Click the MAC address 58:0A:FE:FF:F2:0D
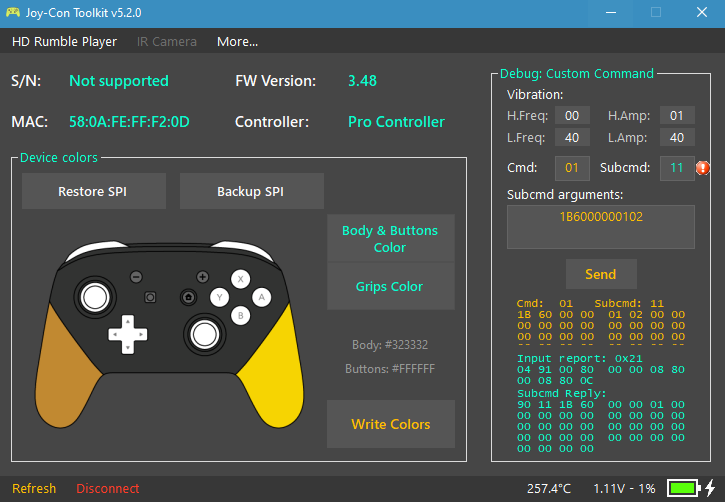This screenshot has height=502, width=725. [129, 122]
